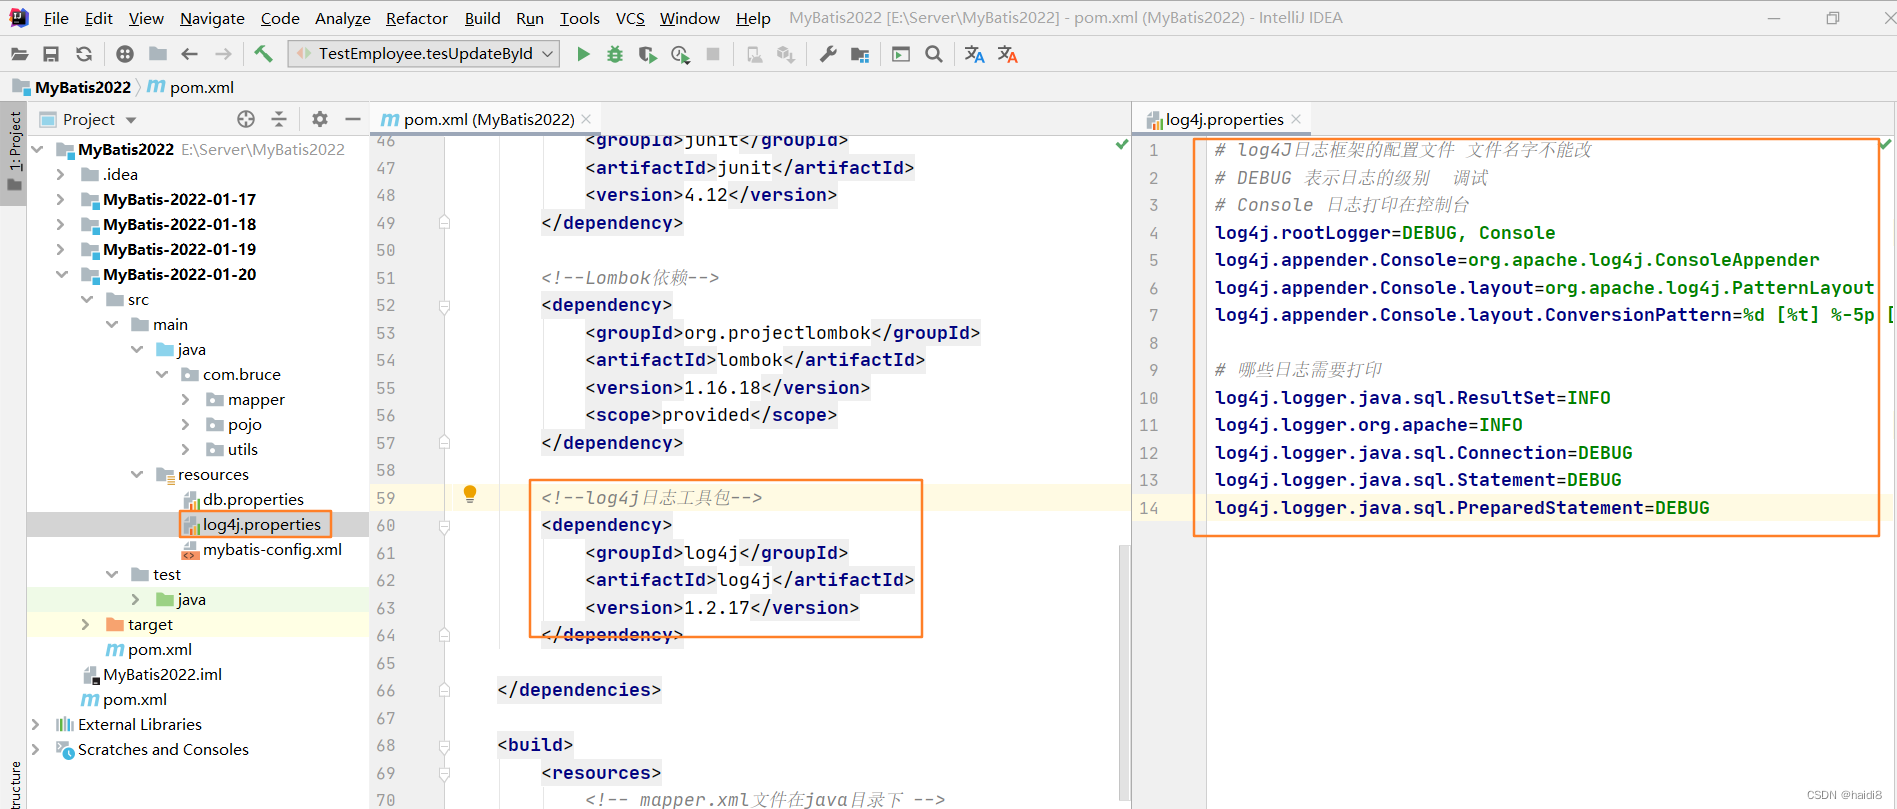The width and height of the screenshot is (1897, 809).
Task: Expand the target folder
Action: pyautogui.click(x=86, y=624)
